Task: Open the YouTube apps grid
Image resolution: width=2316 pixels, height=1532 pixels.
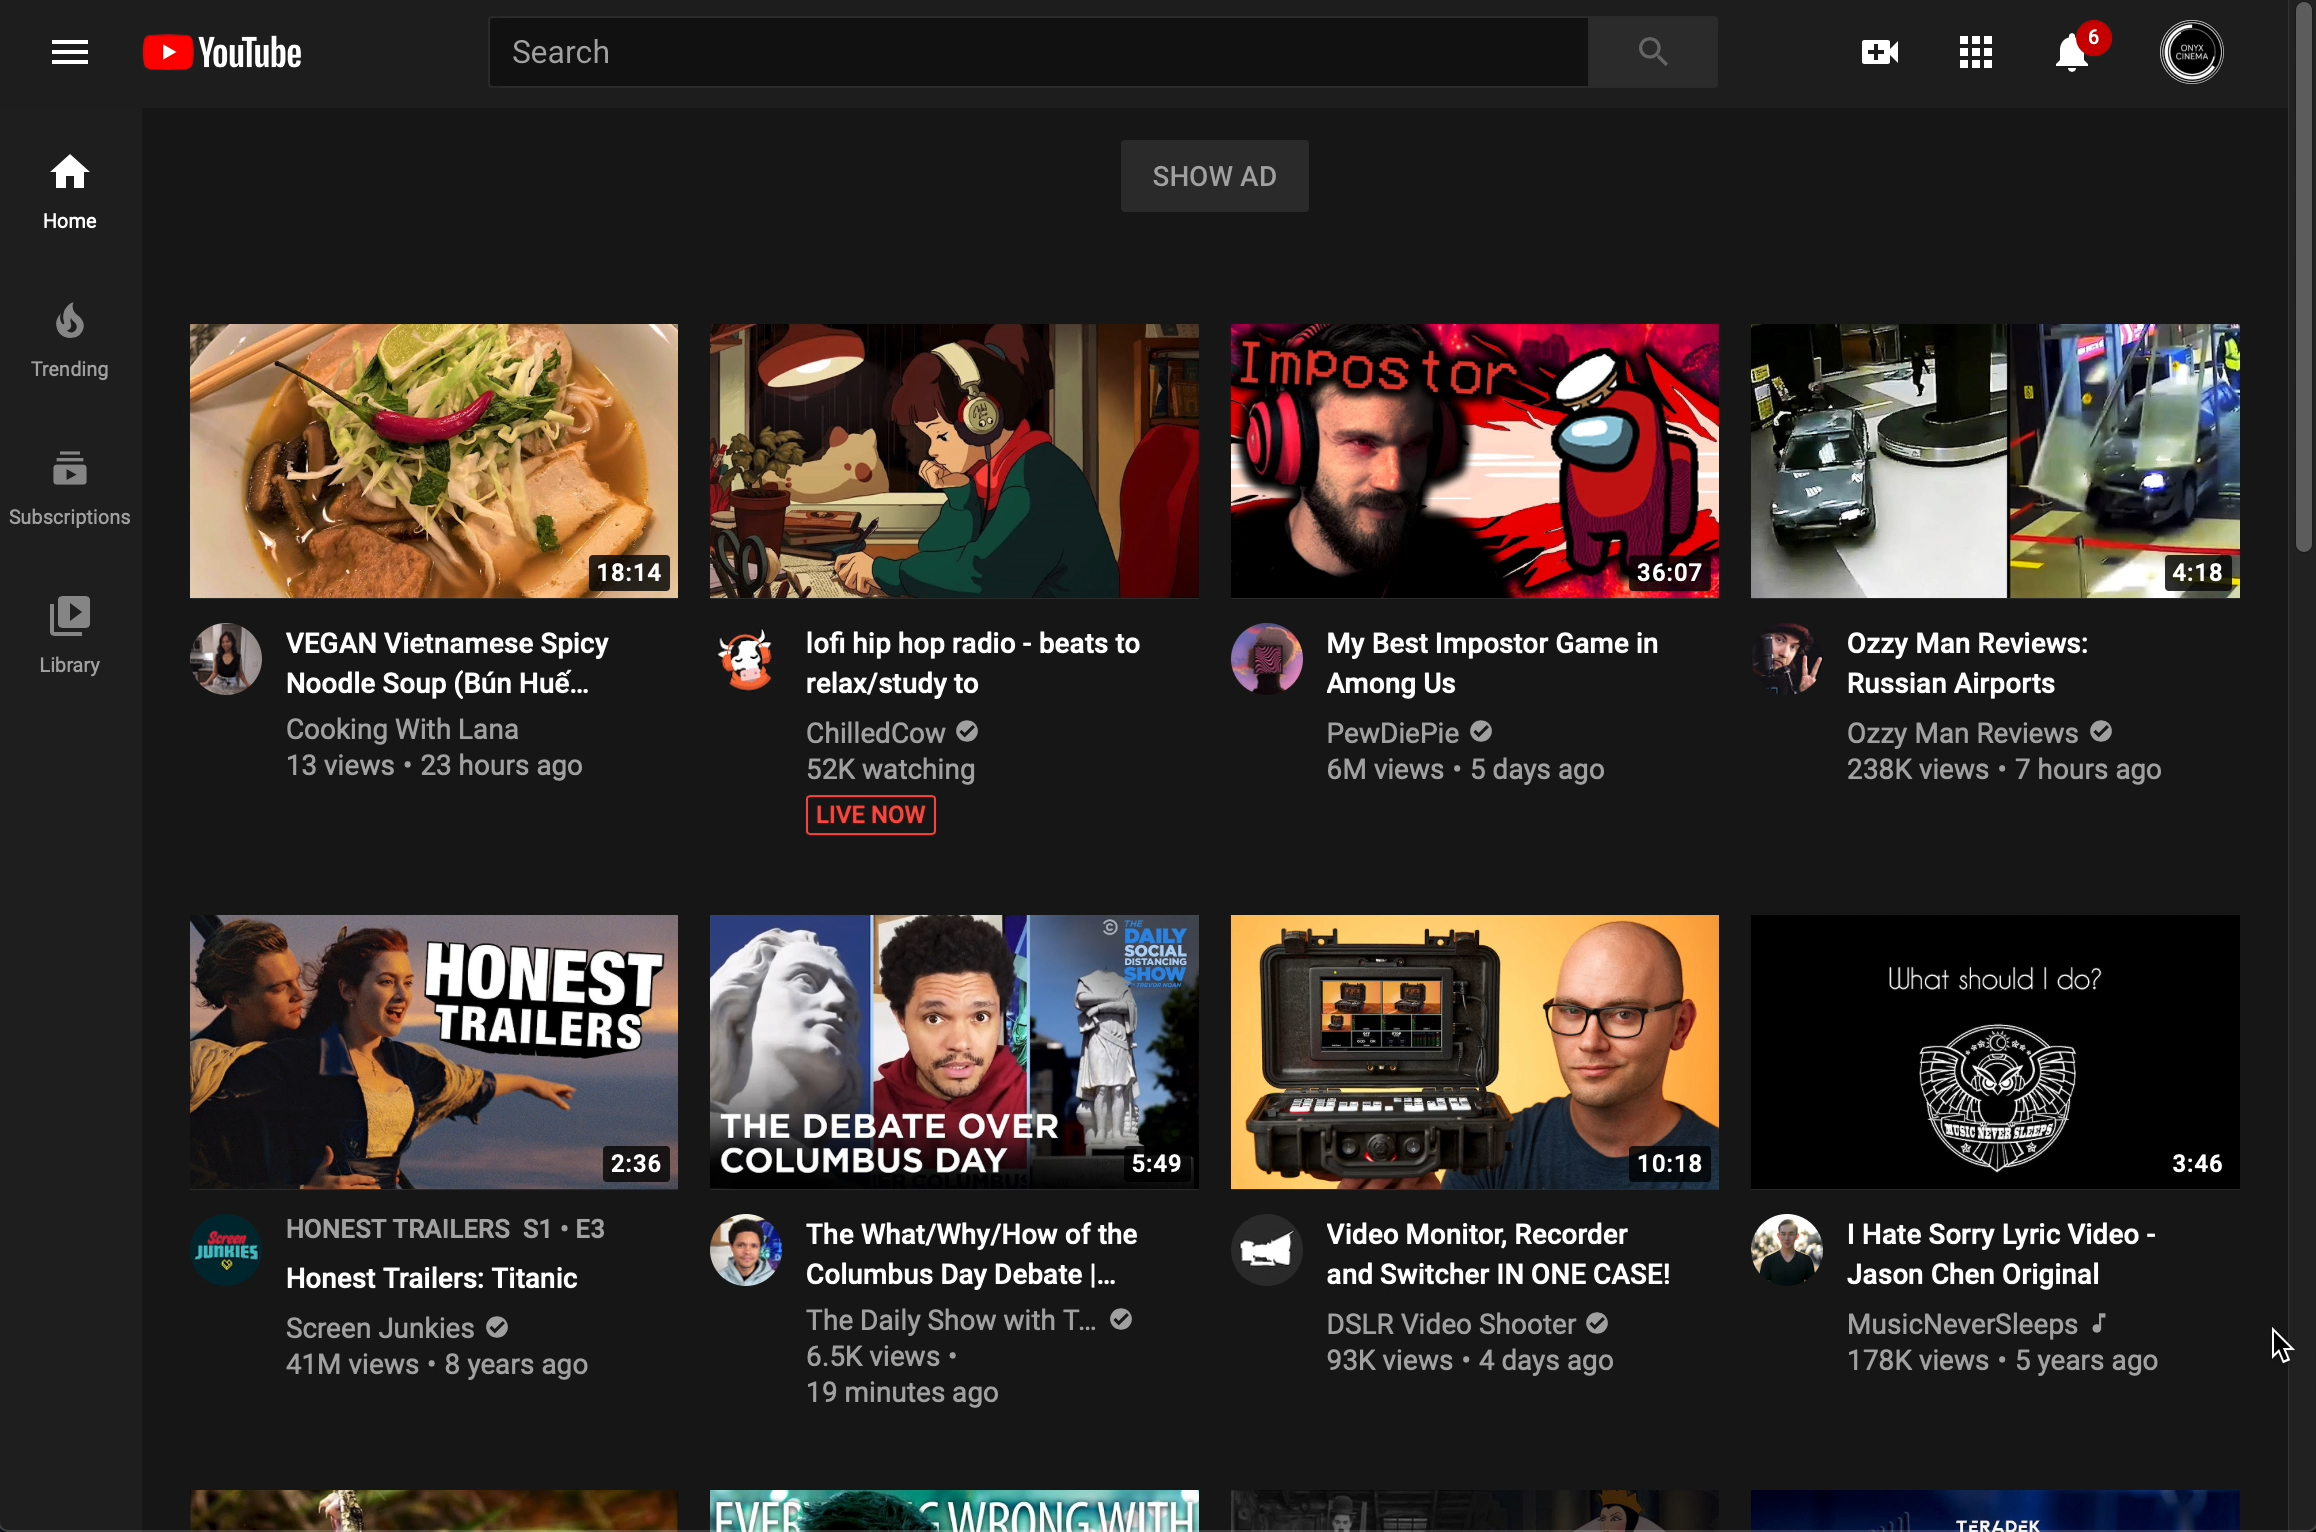Action: [1975, 52]
